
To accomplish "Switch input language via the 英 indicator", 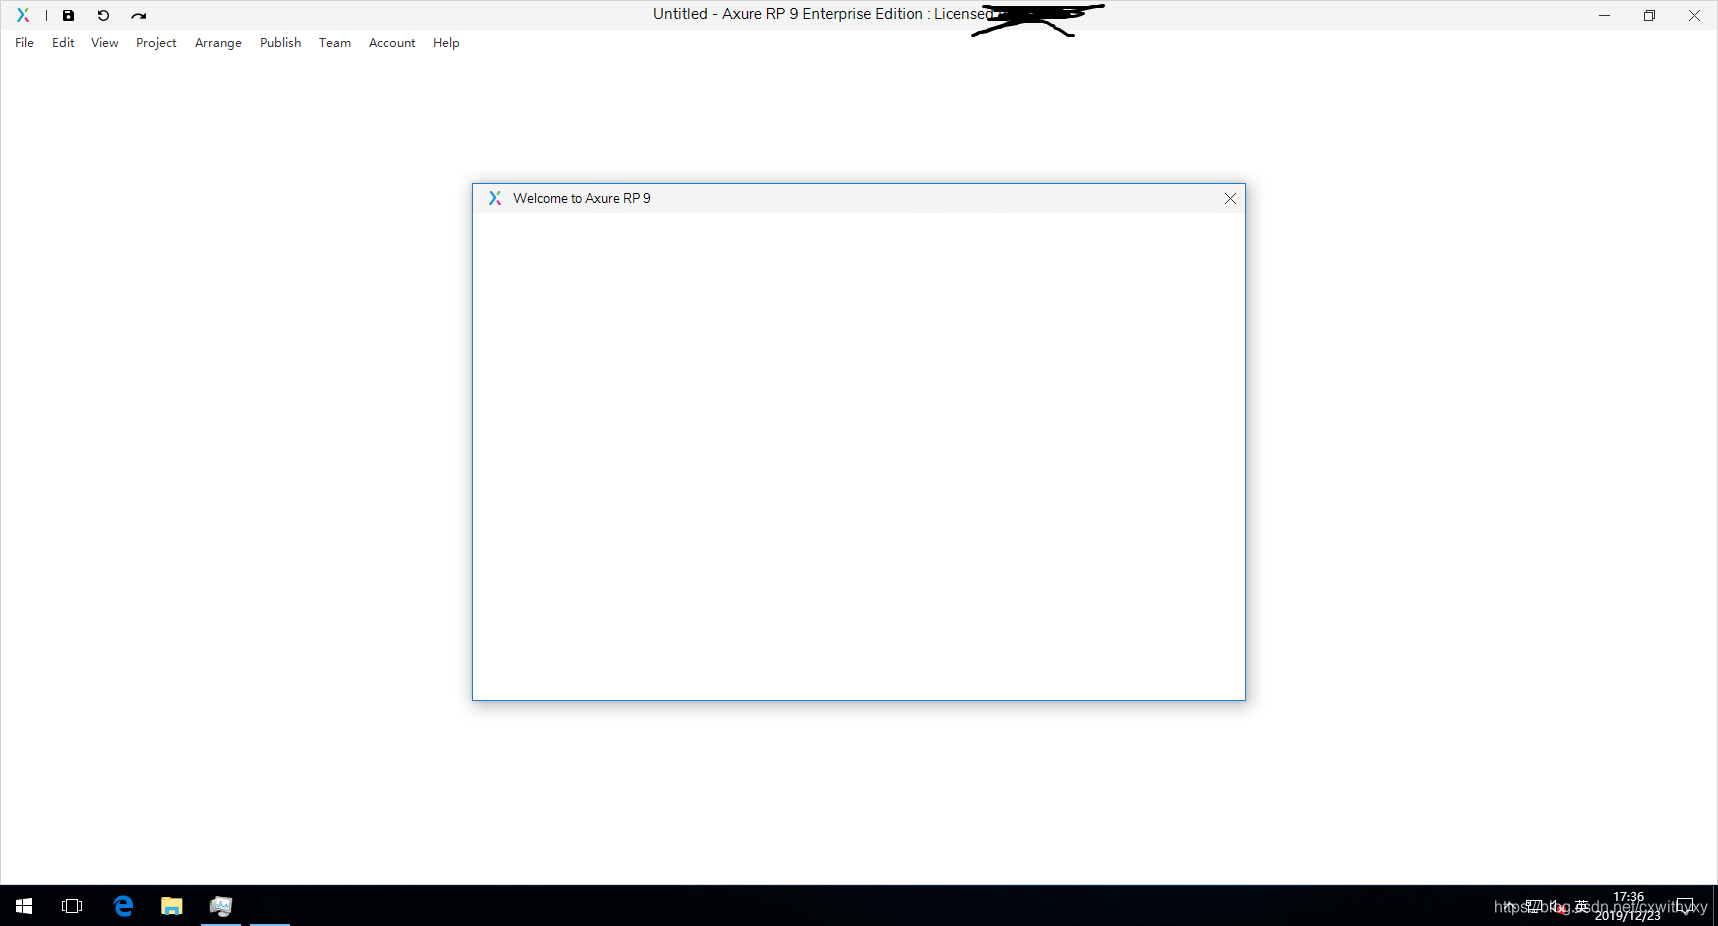I will coord(1582,906).
